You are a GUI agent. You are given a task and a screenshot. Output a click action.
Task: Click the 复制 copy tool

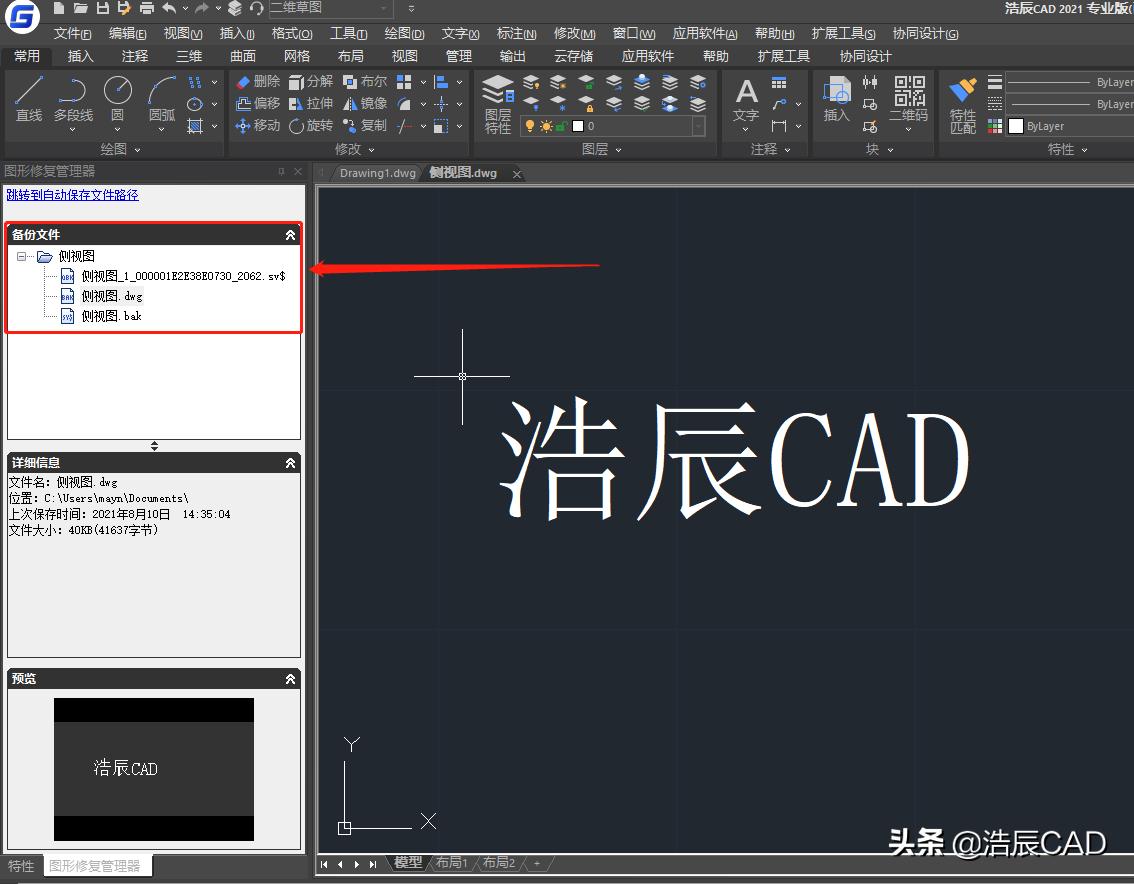[365, 126]
